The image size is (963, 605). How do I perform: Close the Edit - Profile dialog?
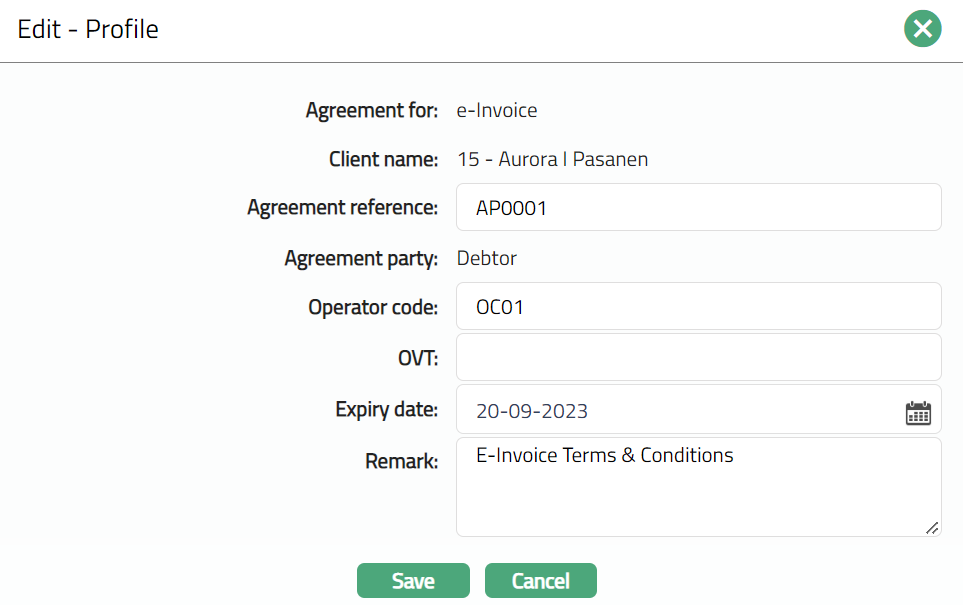pos(922,29)
